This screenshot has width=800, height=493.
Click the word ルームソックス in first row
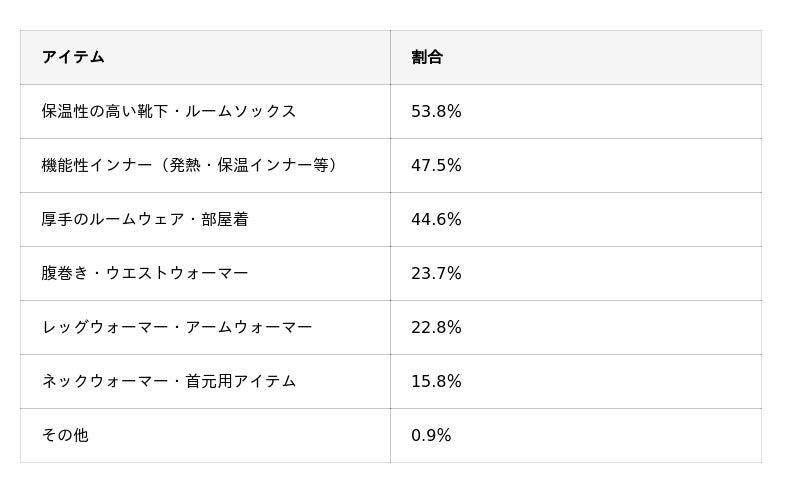(x=240, y=111)
